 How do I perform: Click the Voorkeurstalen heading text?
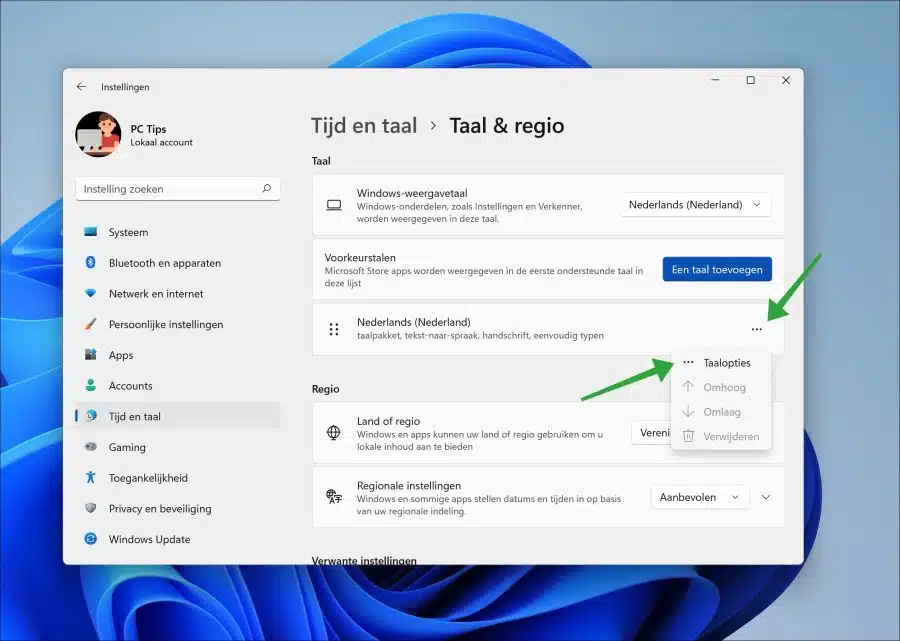tap(360, 258)
